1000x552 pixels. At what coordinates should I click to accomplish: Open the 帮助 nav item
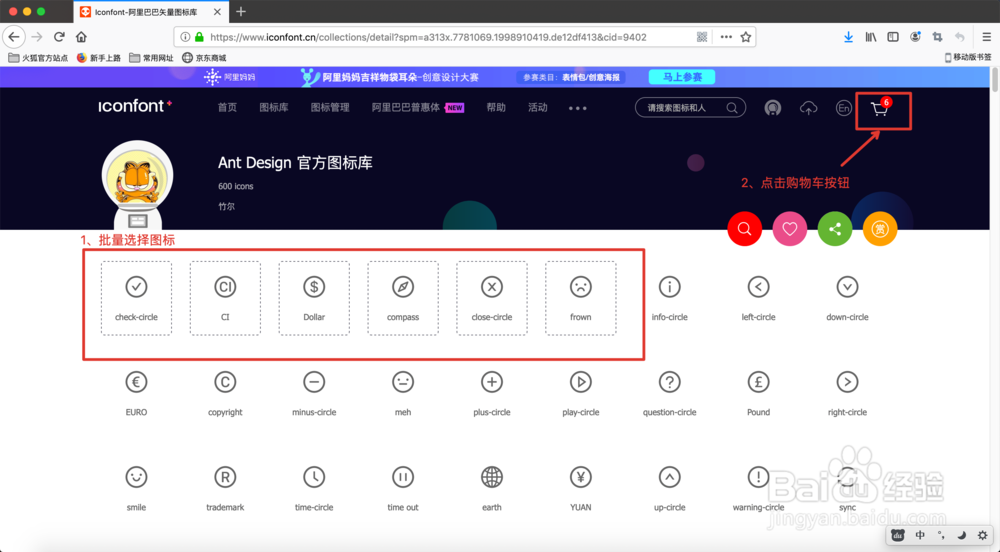496,108
